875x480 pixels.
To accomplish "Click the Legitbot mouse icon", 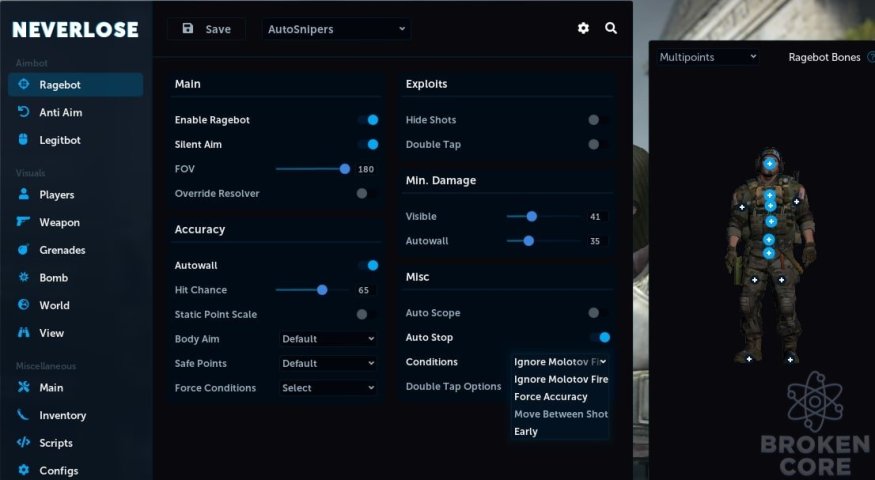I will click(23, 140).
